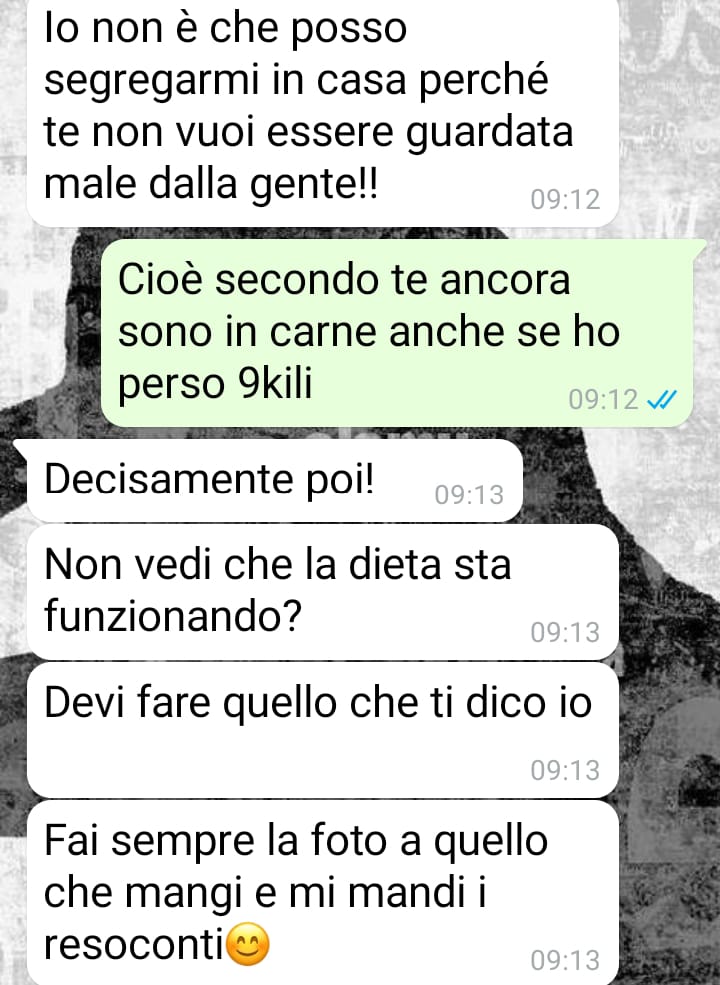Select the 'Io non è che posso' message

323,111
